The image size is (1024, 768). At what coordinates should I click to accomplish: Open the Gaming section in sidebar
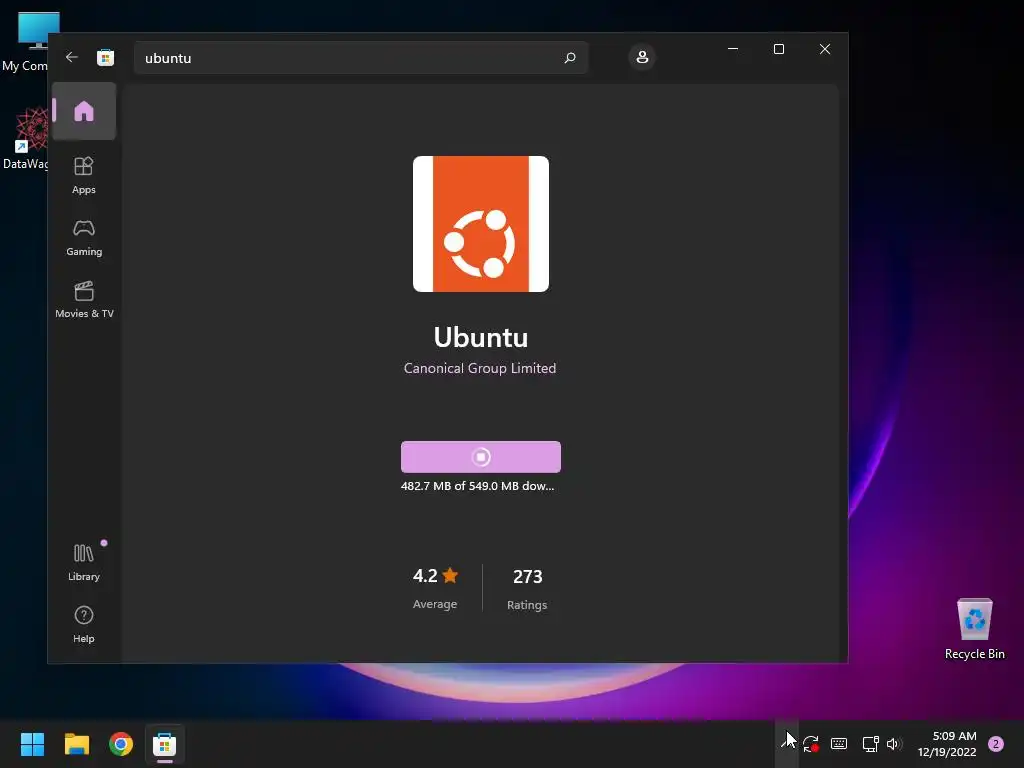(84, 238)
